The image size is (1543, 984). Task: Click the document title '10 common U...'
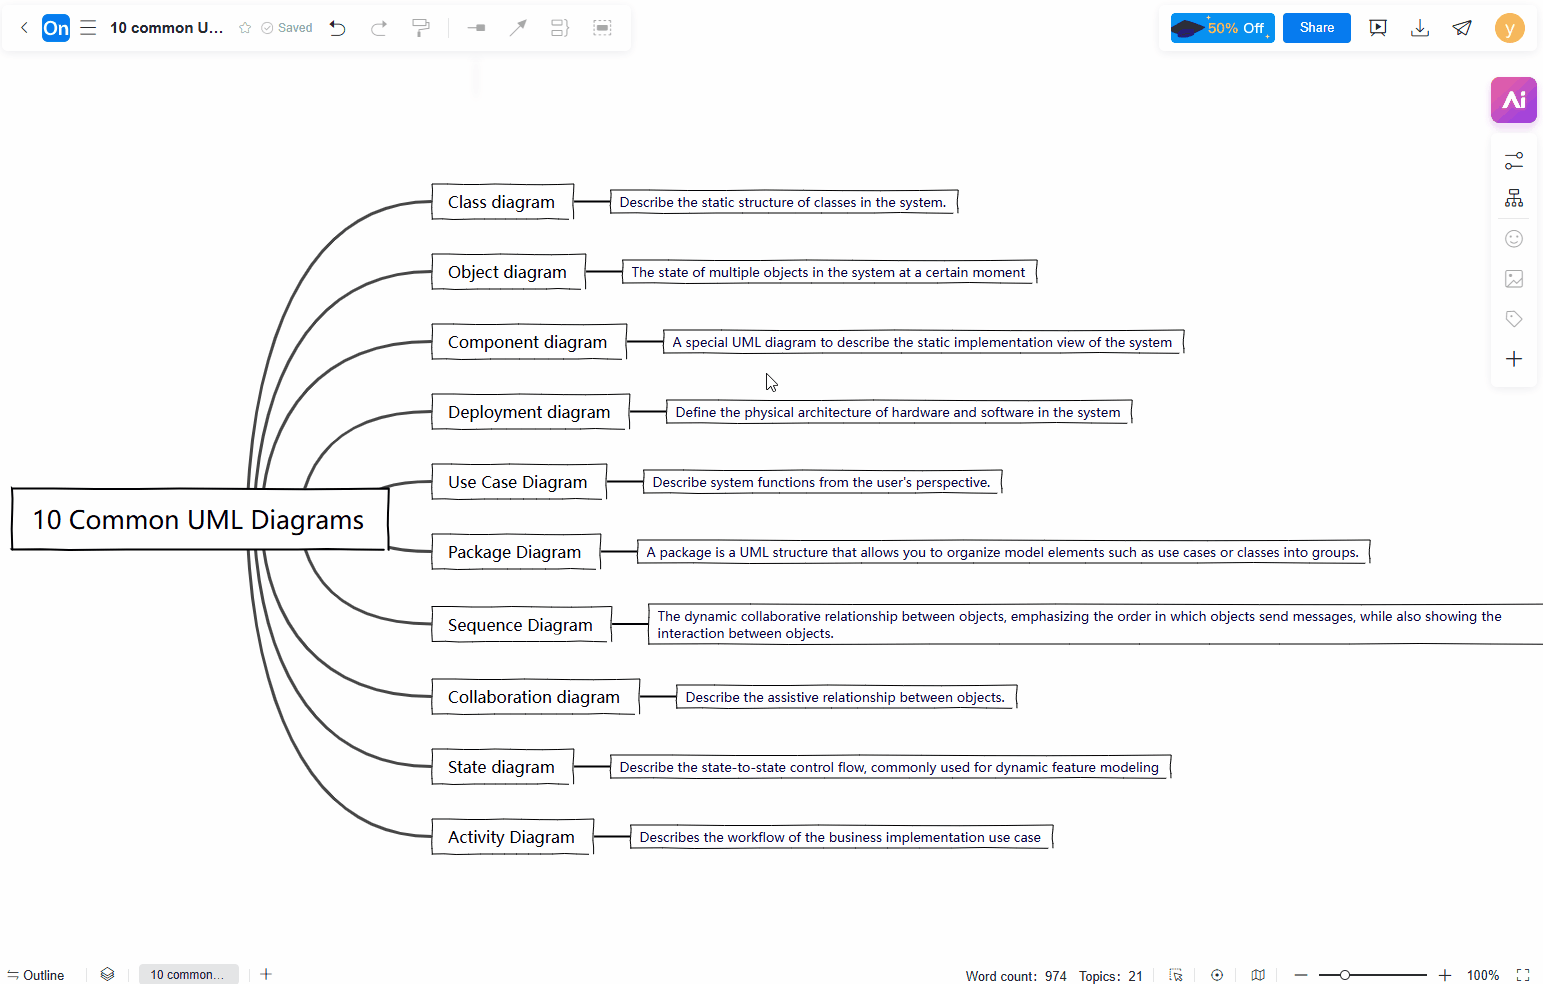click(166, 28)
